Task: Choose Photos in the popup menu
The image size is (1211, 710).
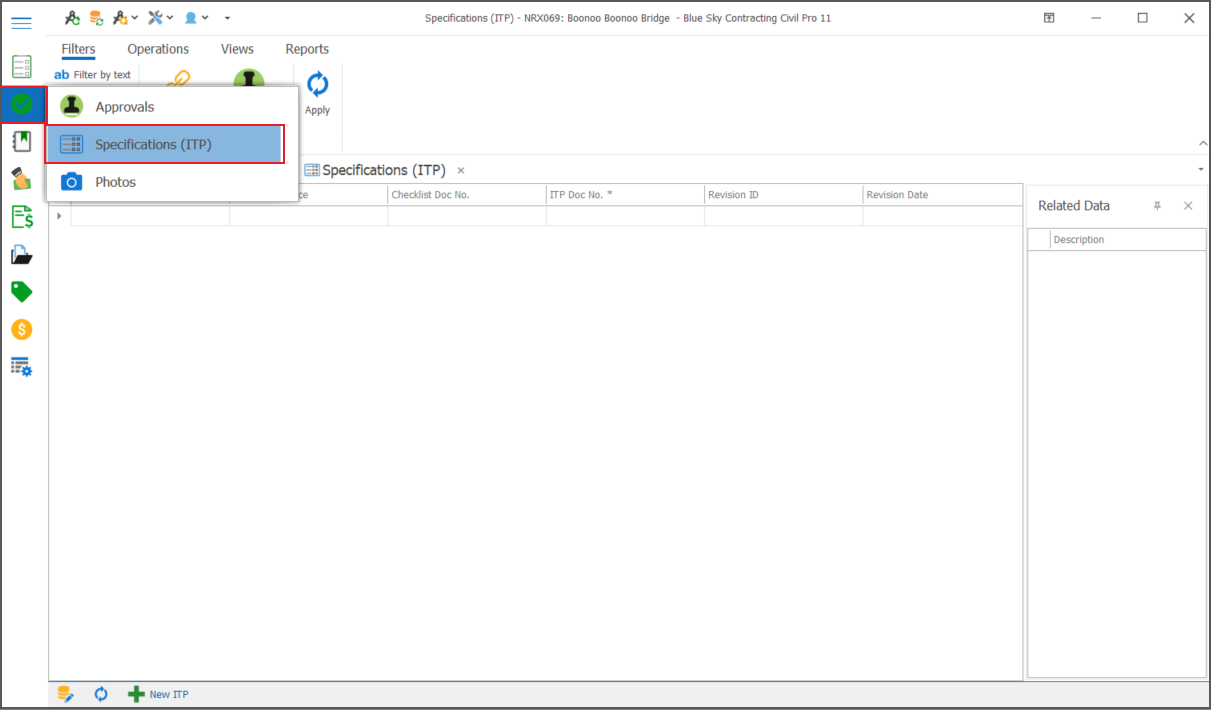Action: pyautogui.click(x=115, y=182)
